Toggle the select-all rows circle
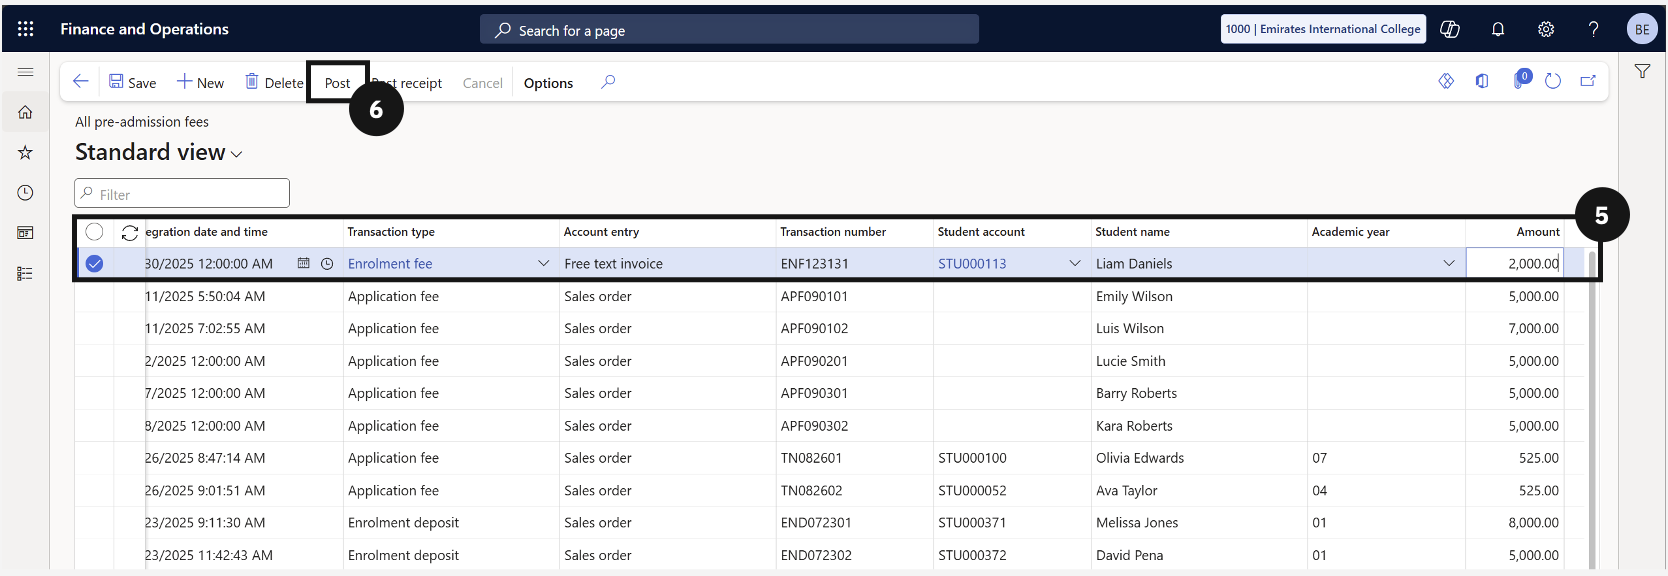1668x576 pixels. coord(94,232)
